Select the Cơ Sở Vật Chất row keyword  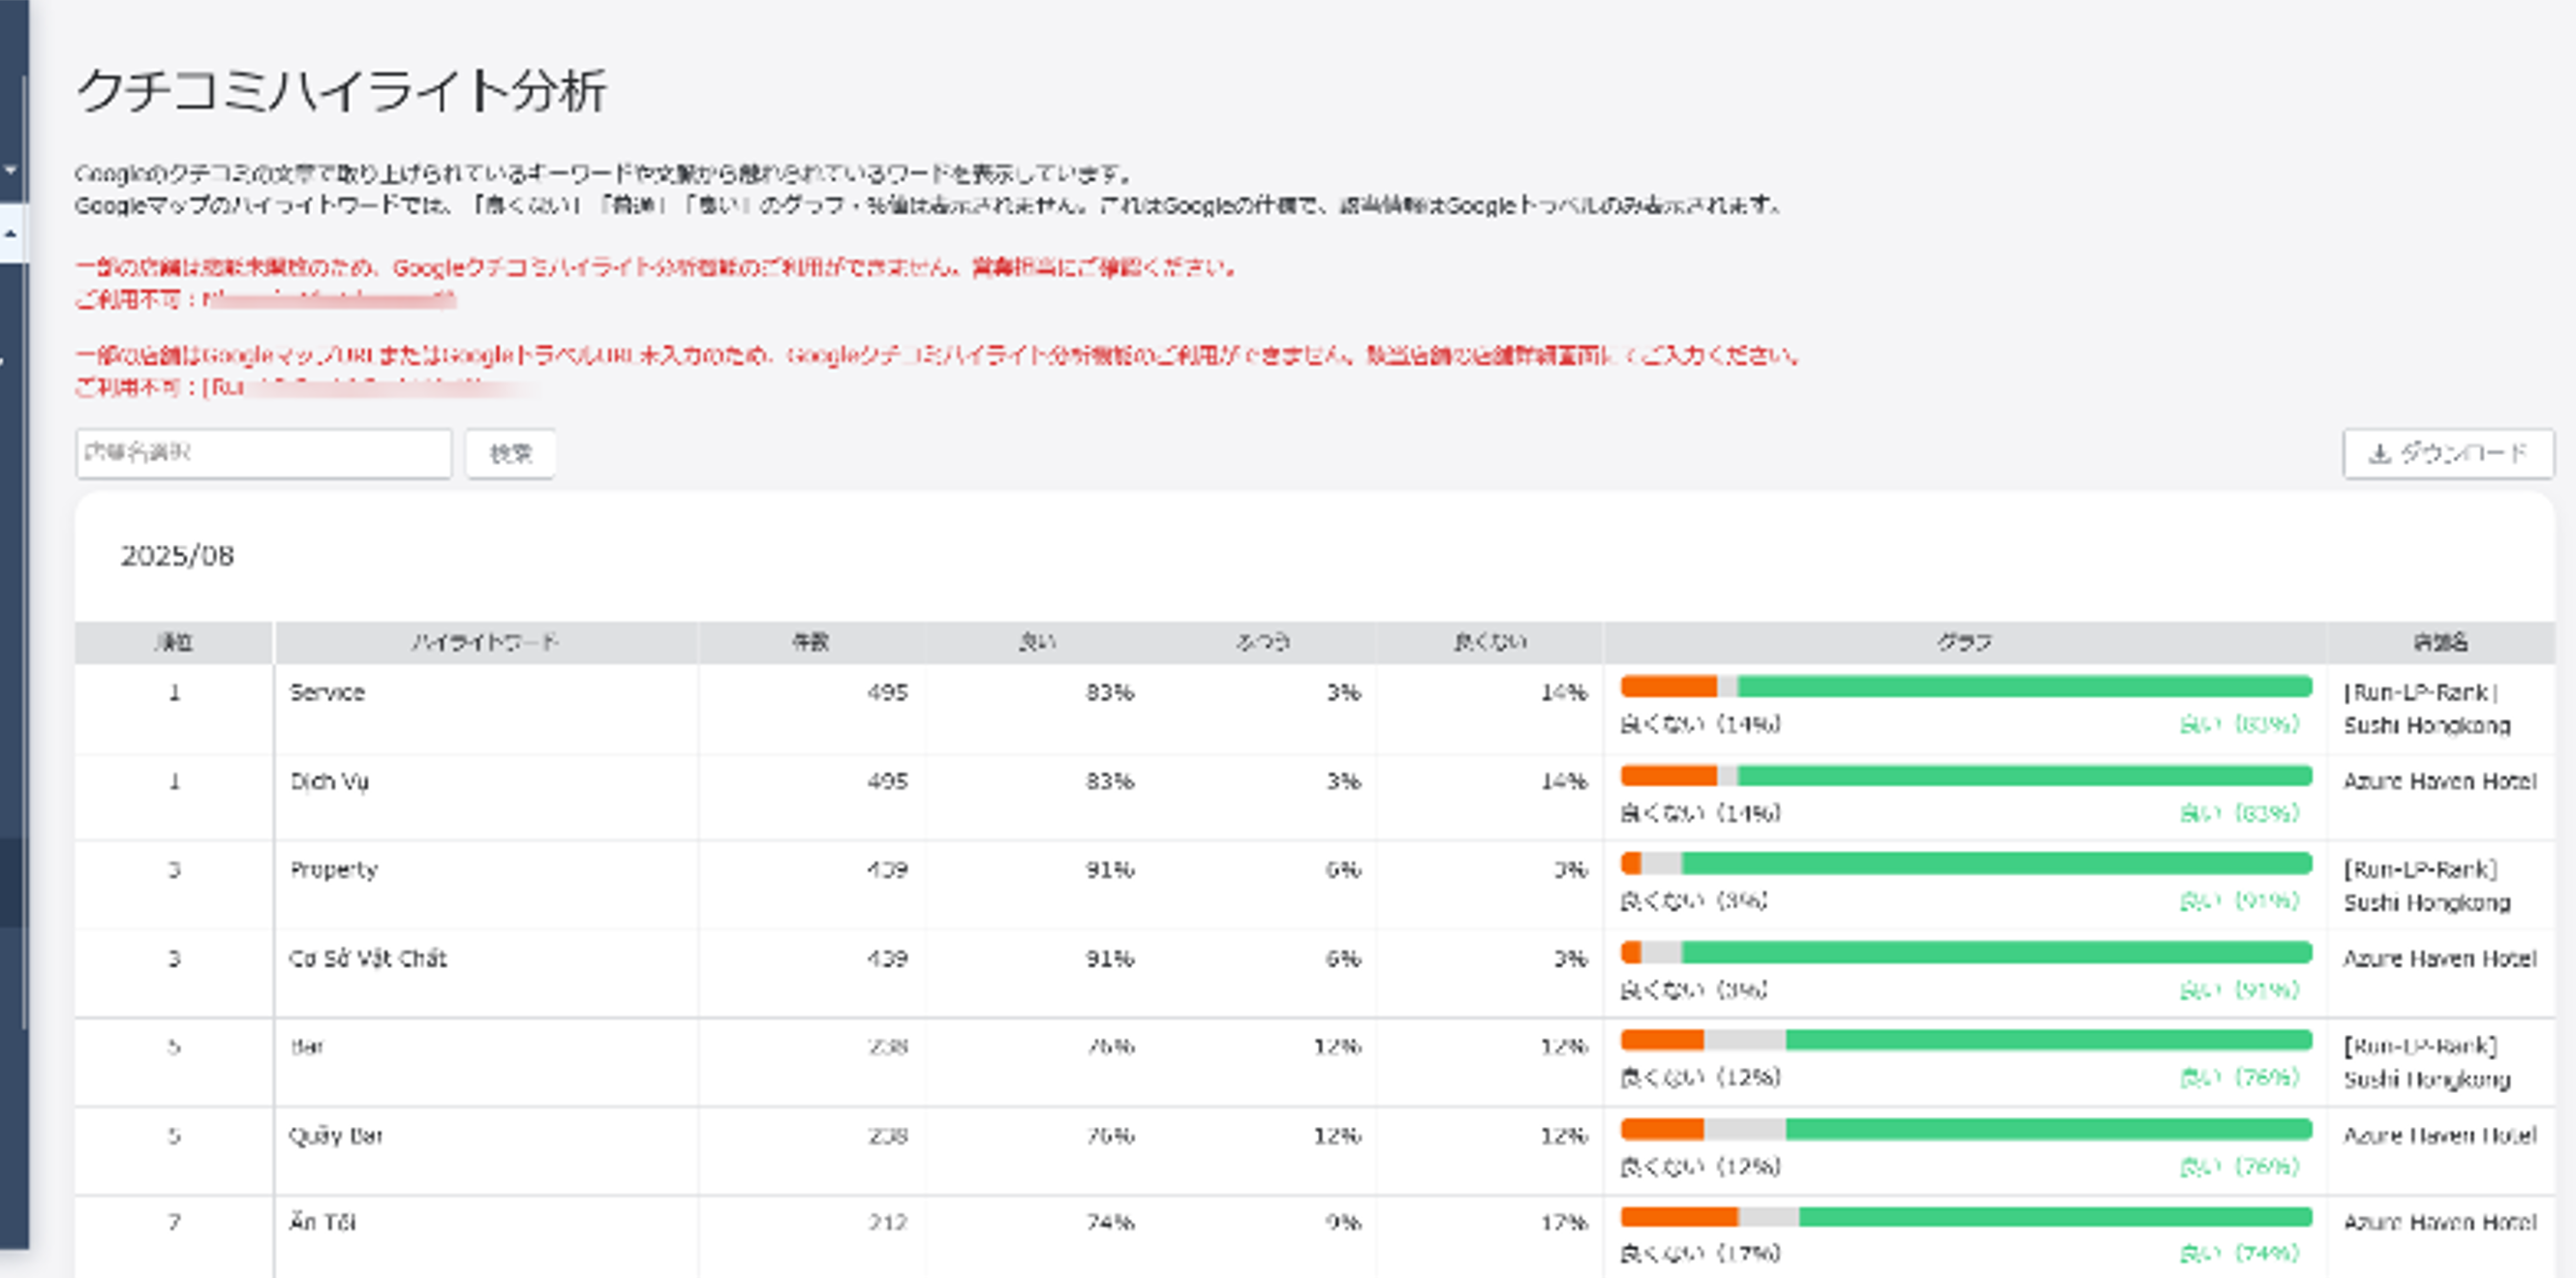pyautogui.click(x=367, y=958)
